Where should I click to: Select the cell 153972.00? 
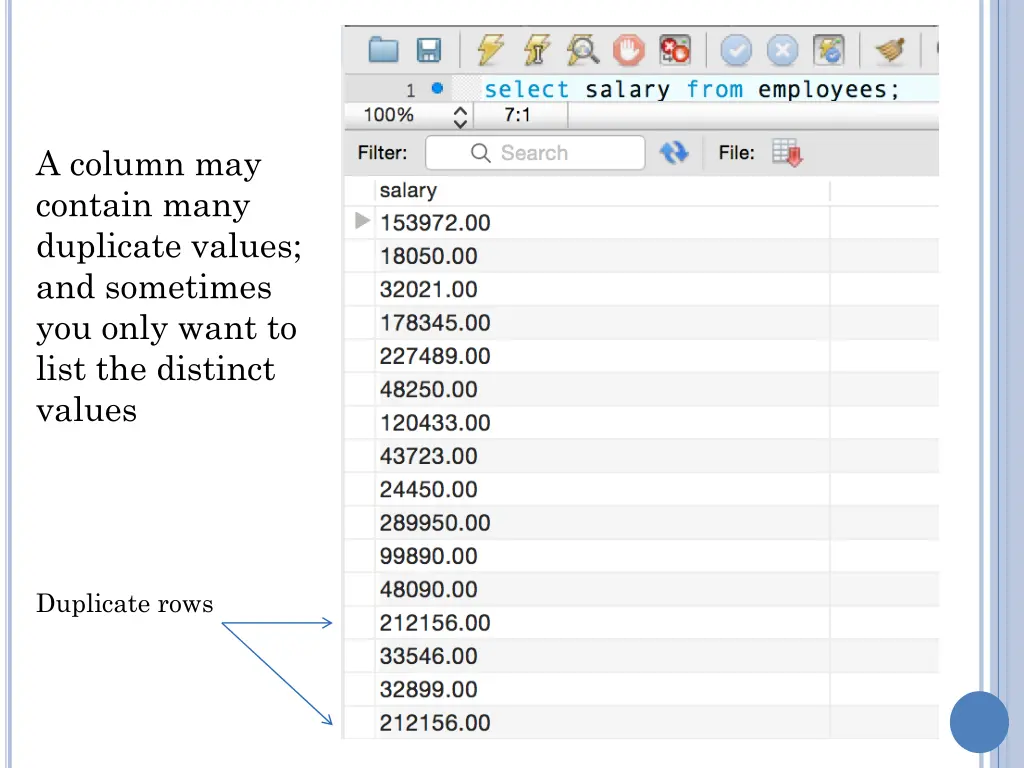tap(603, 223)
